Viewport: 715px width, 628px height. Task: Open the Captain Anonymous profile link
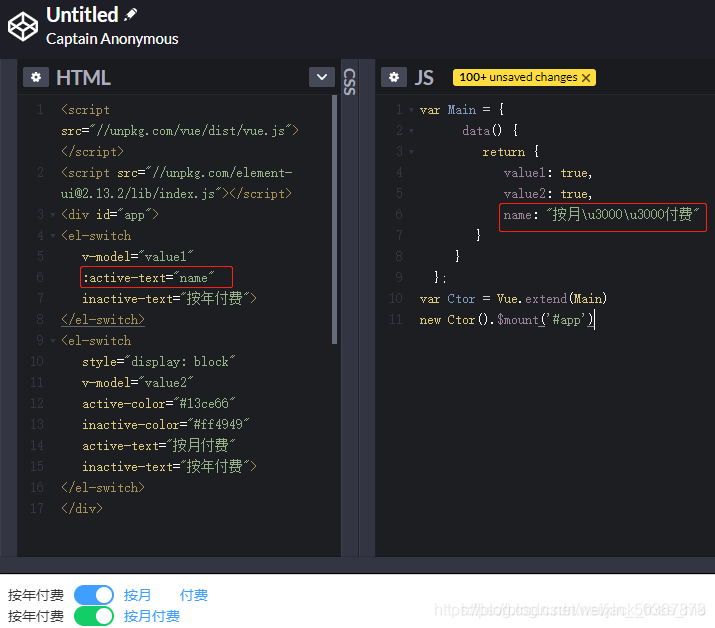[112, 39]
